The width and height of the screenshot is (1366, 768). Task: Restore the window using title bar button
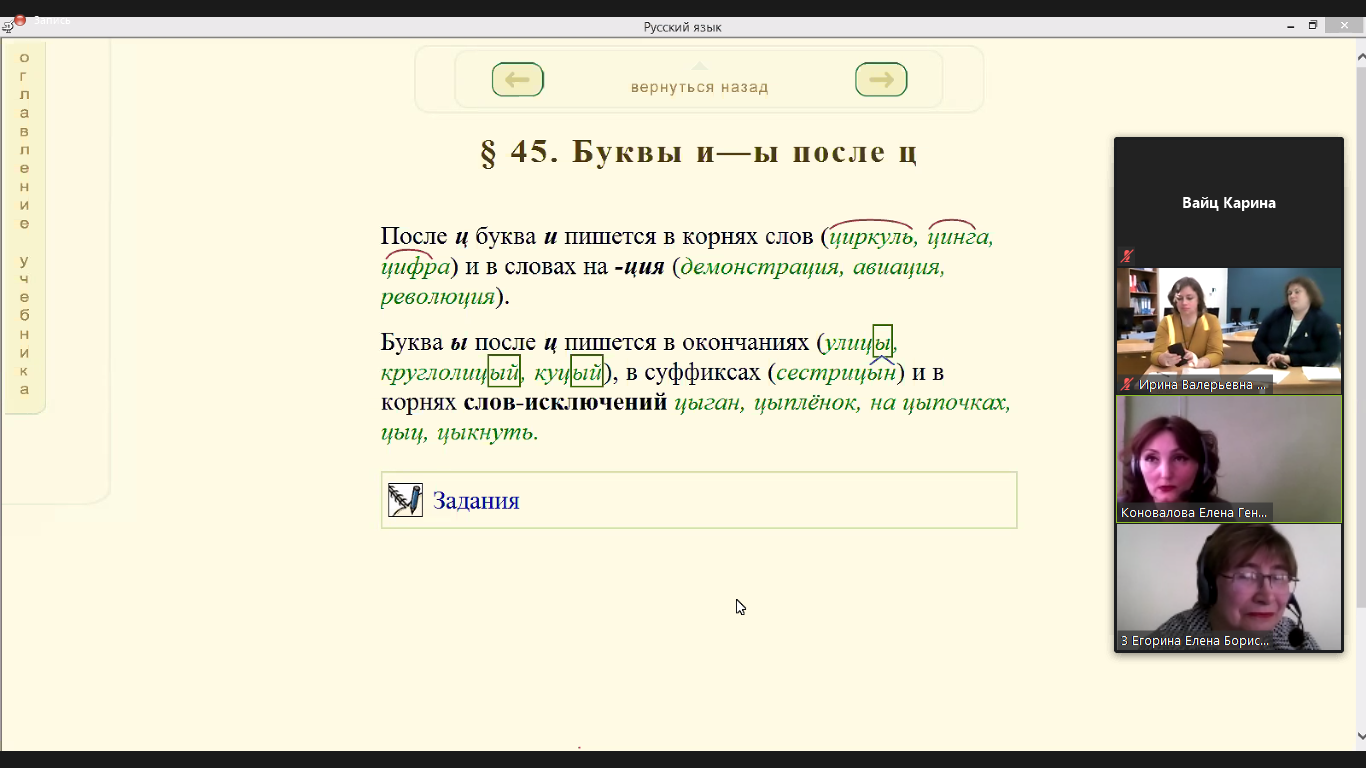1313,25
